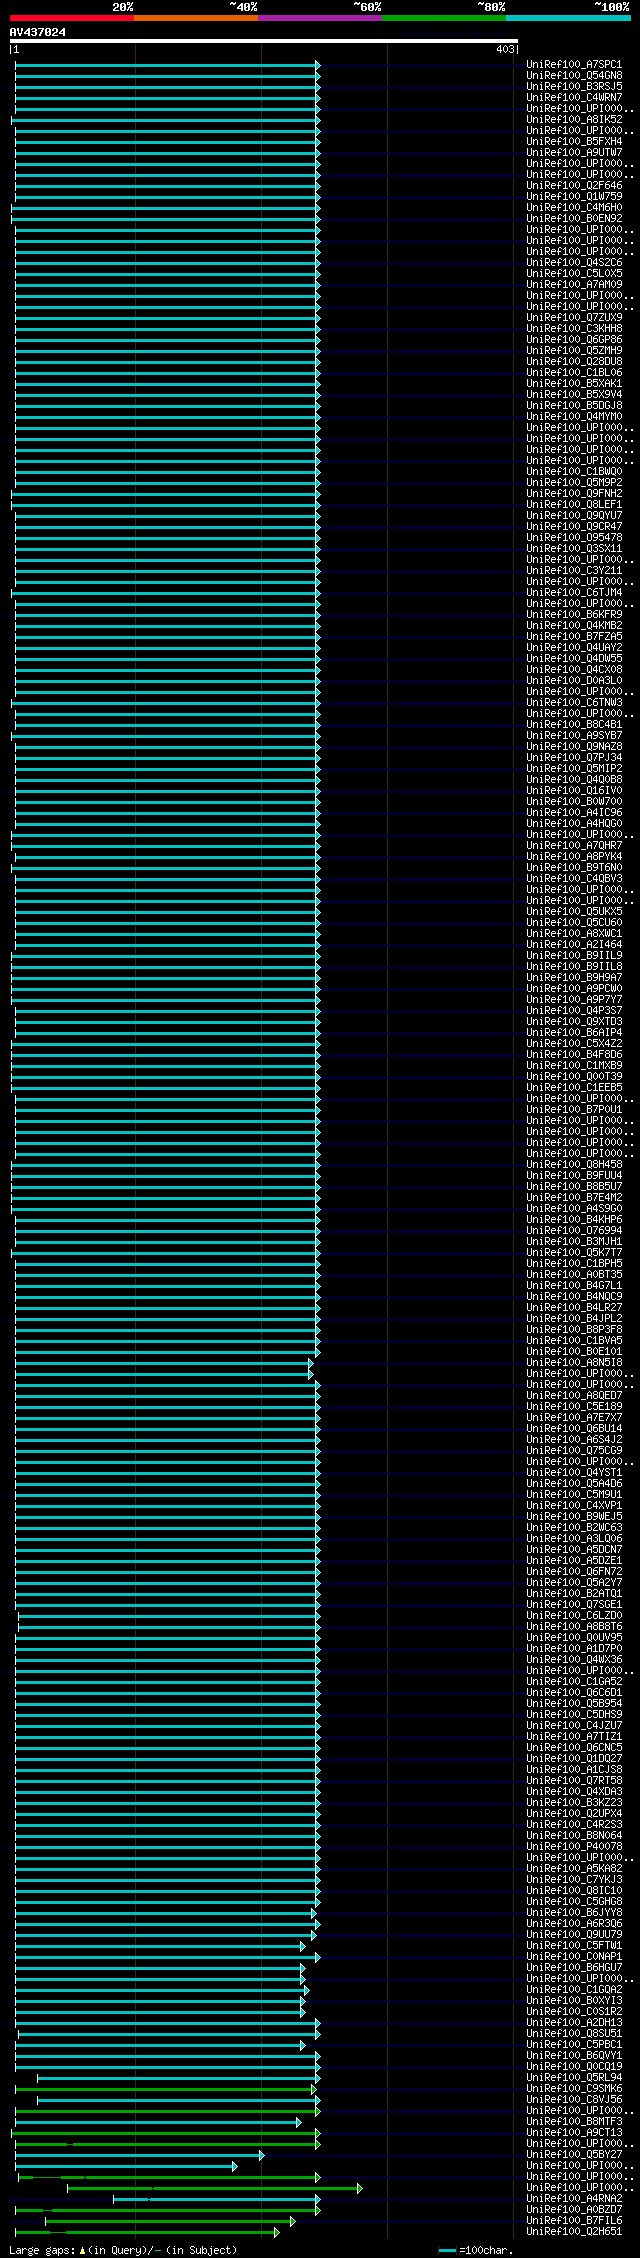Select label UniRef100_Q1W759
The image size is (640, 2258).
[x=574, y=196]
